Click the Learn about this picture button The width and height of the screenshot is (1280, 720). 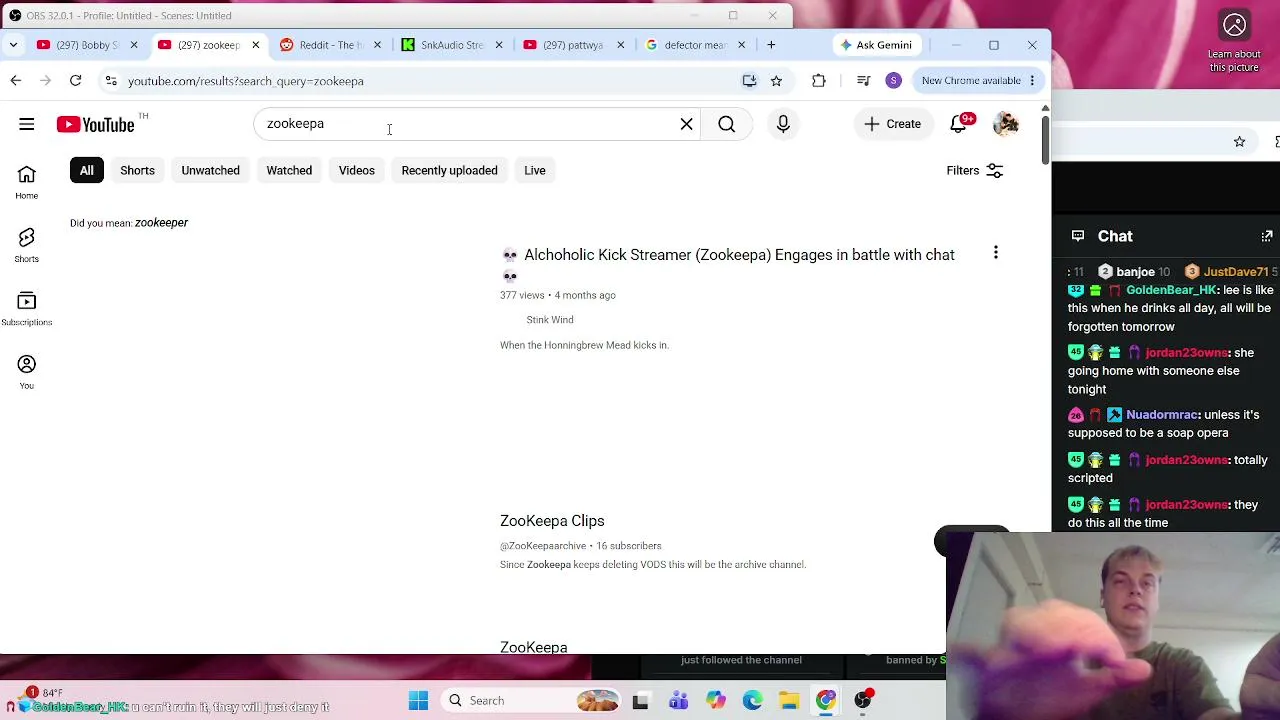coord(1234,42)
